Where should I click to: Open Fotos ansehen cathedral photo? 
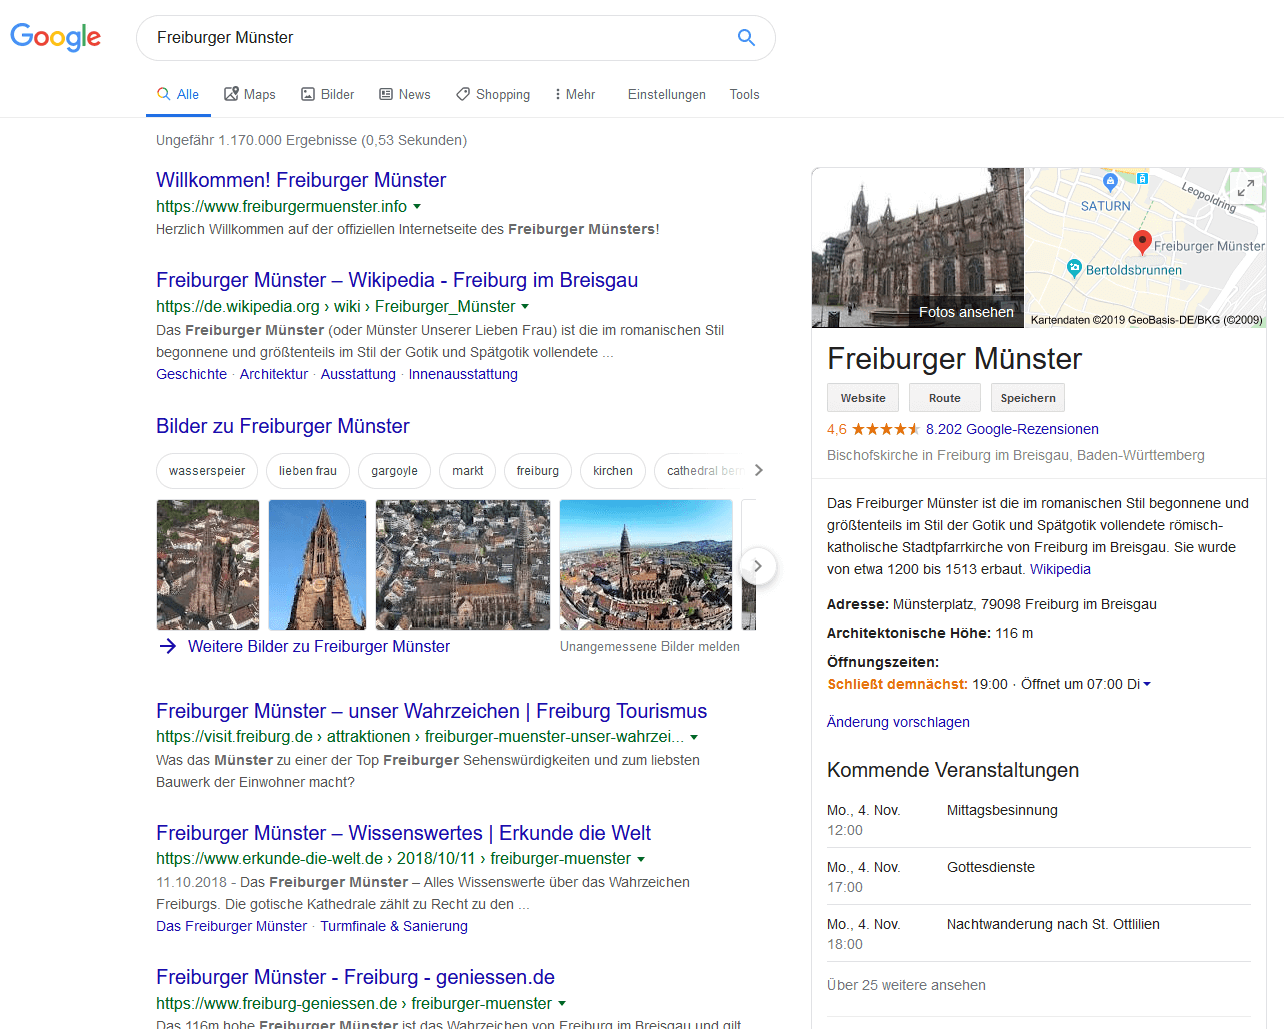(x=918, y=247)
